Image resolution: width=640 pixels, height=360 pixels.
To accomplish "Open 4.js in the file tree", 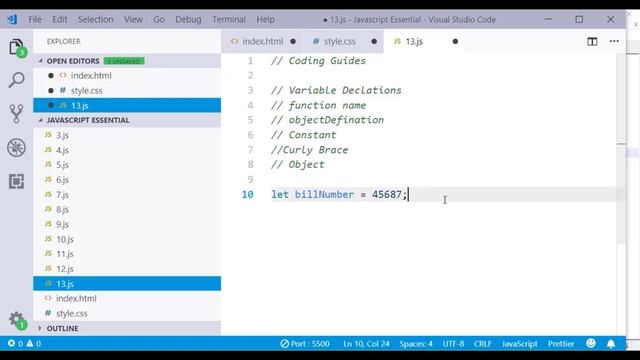I will [127, 150].
